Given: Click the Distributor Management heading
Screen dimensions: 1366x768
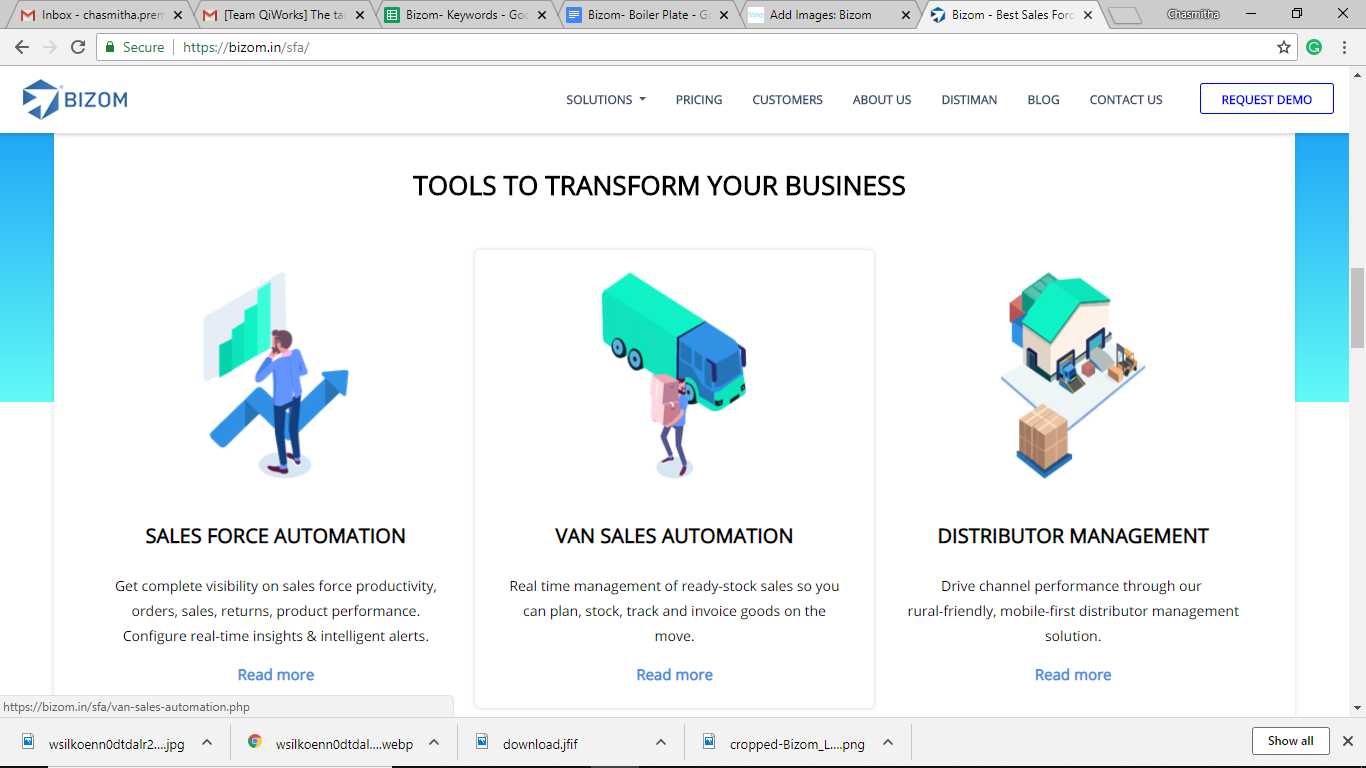Looking at the screenshot, I should click(1073, 536).
